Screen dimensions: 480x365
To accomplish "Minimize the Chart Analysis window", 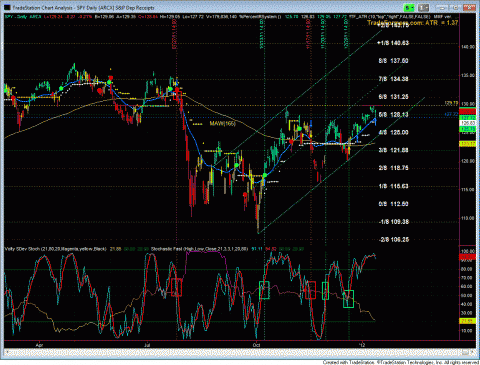I will [442, 7].
